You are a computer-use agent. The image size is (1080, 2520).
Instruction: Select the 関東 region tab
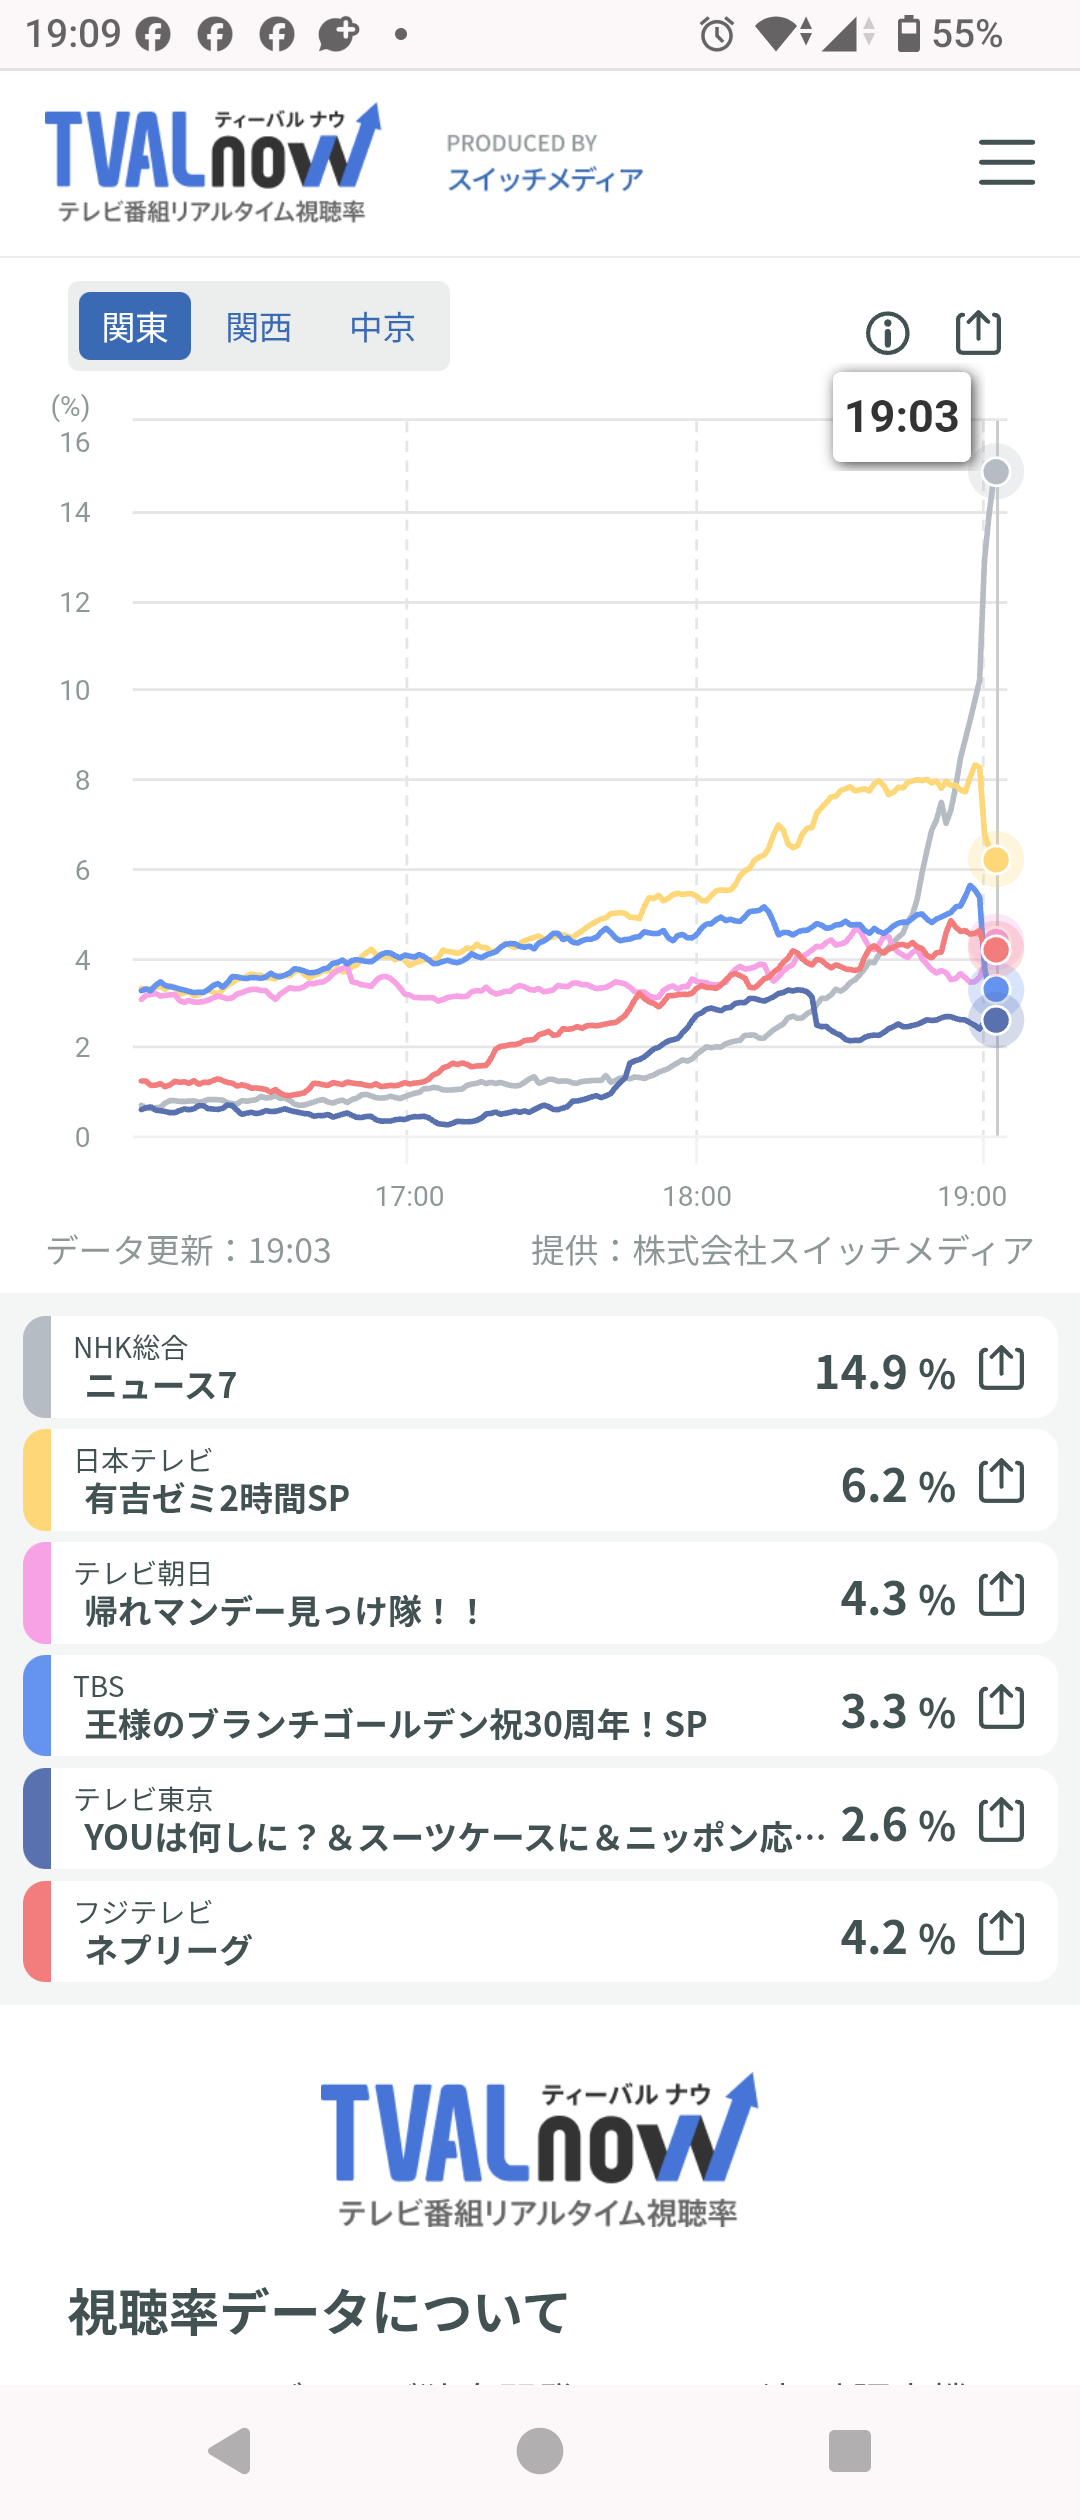point(135,327)
